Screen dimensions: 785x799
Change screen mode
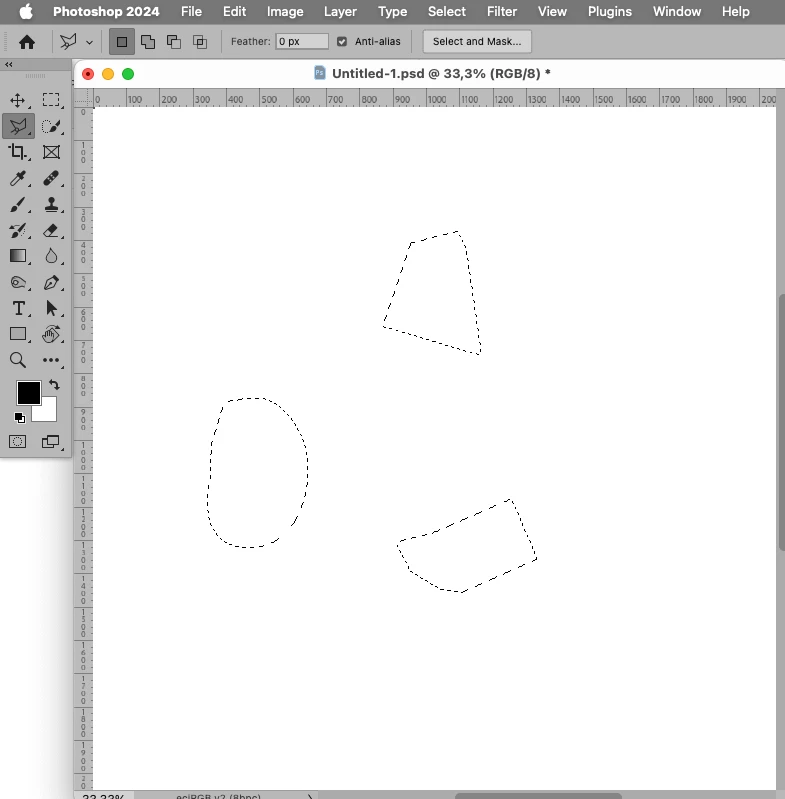click(x=50, y=441)
